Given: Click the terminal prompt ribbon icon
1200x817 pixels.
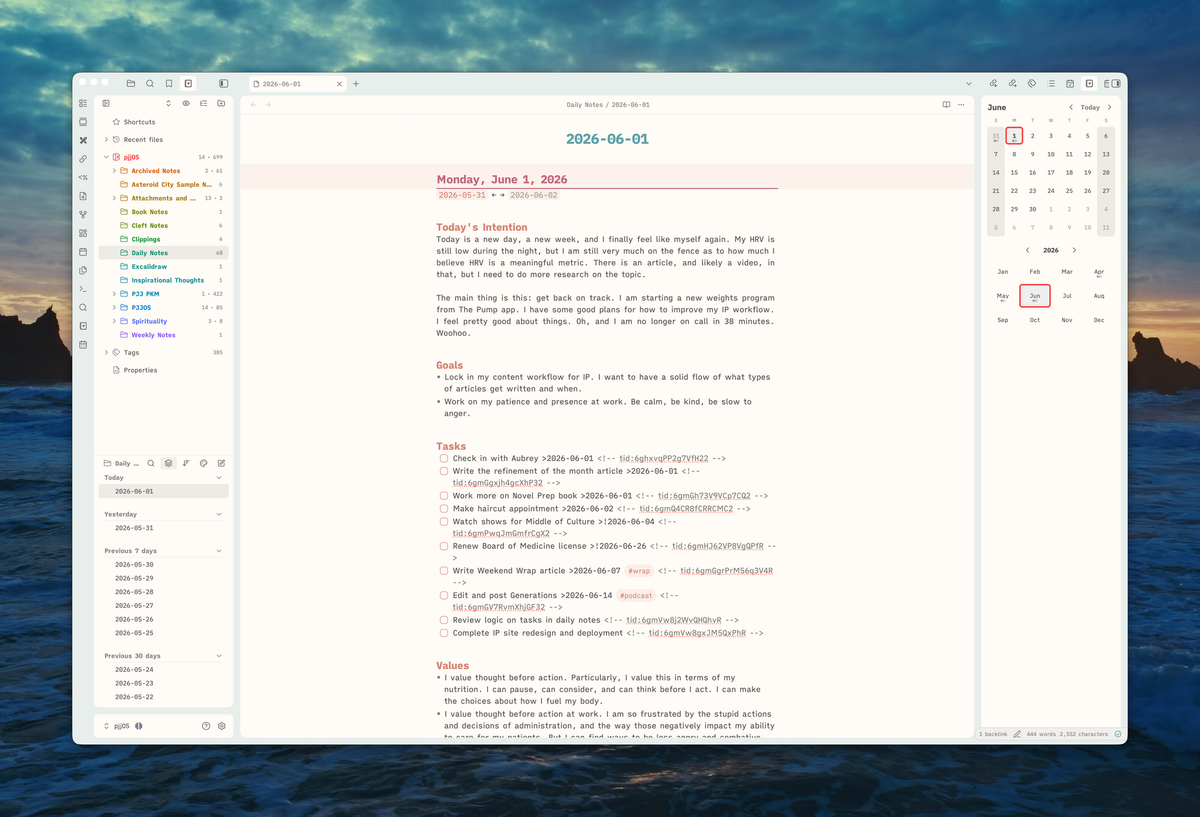Looking at the screenshot, I should [x=83, y=288].
